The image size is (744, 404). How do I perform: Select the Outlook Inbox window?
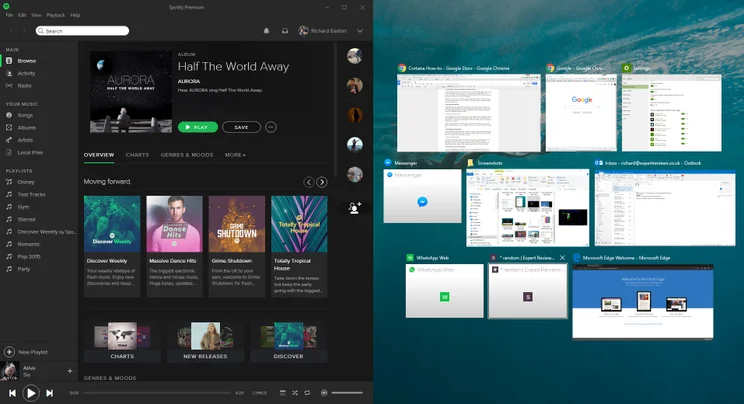(x=665, y=208)
